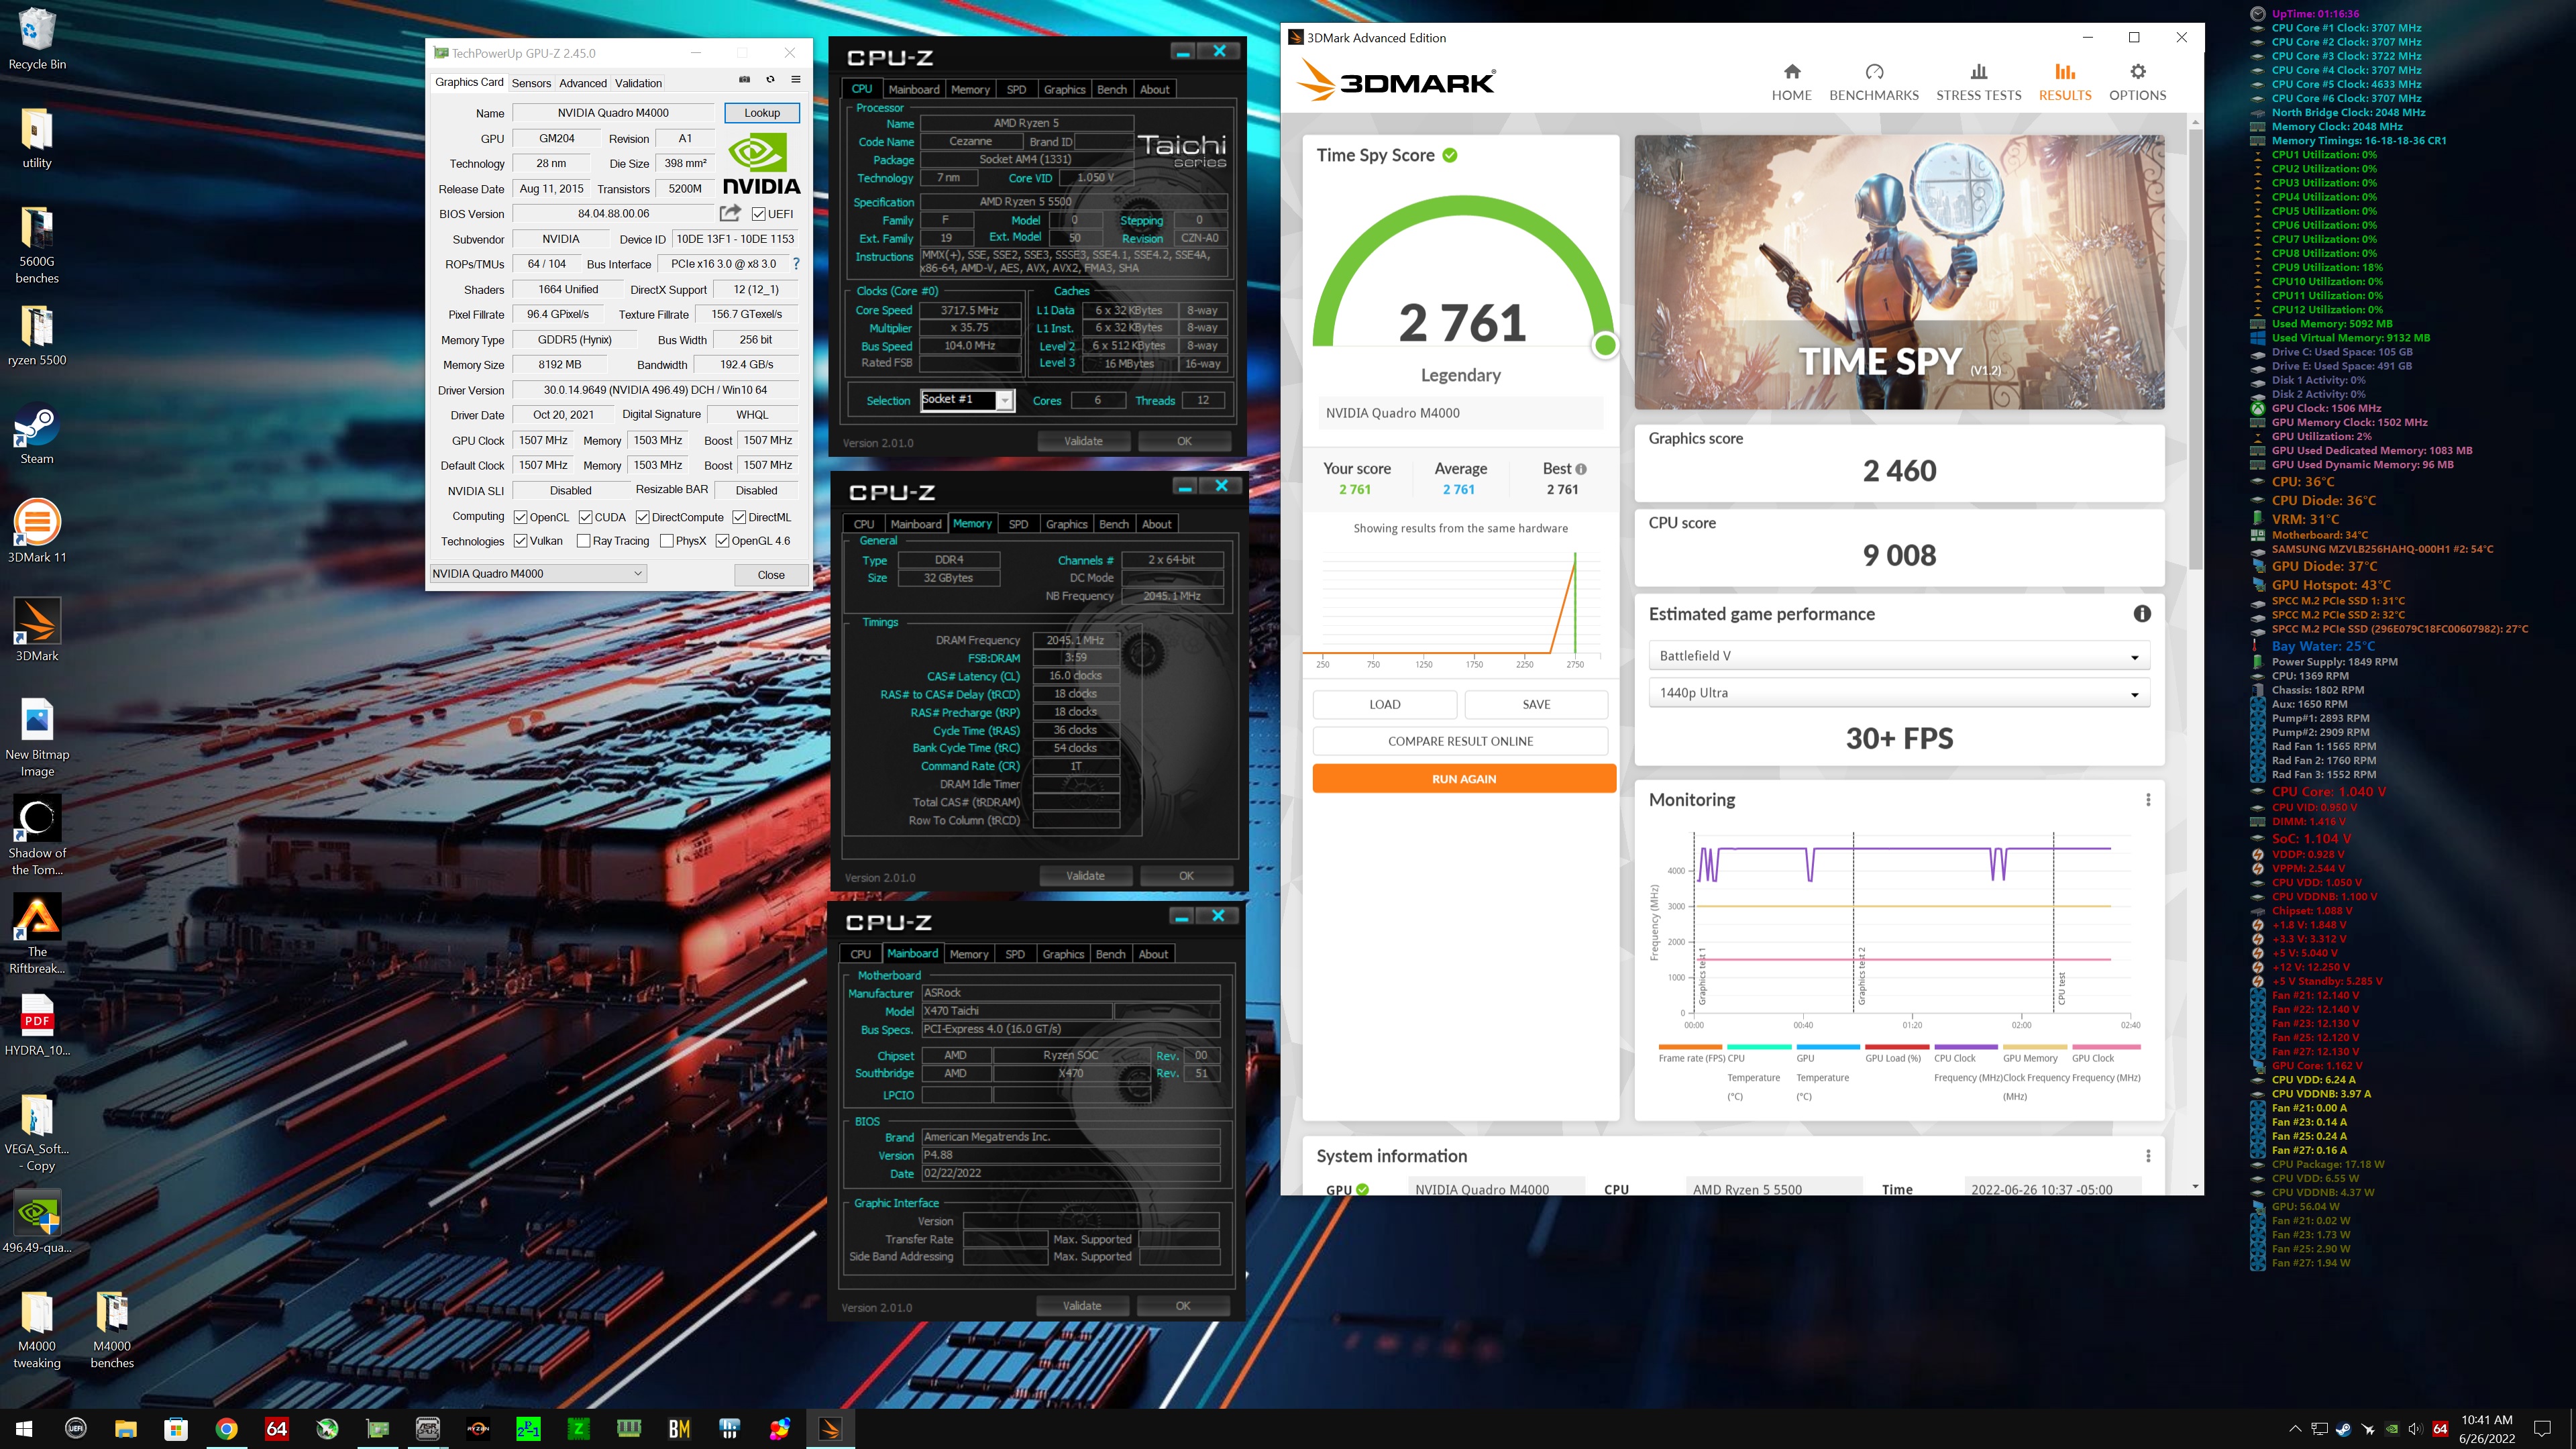The width and height of the screenshot is (2576, 1449).
Task: Refresh GPU-Z data with the refresh icon
Action: (770, 80)
